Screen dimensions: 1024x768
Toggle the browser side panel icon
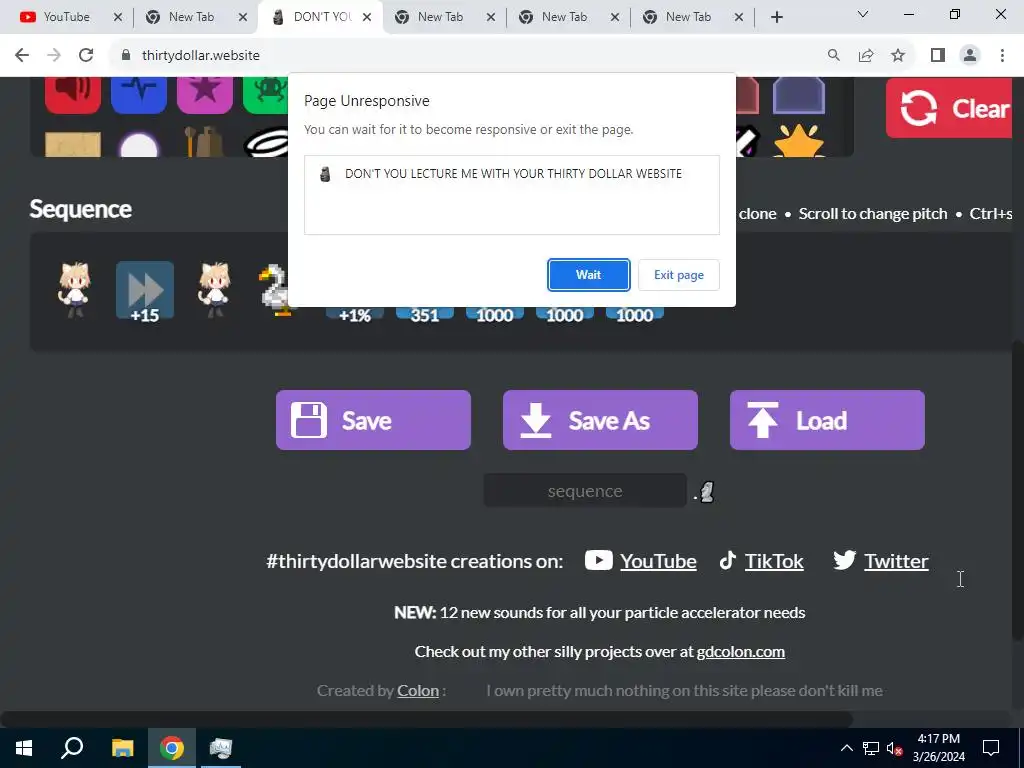[x=938, y=56]
